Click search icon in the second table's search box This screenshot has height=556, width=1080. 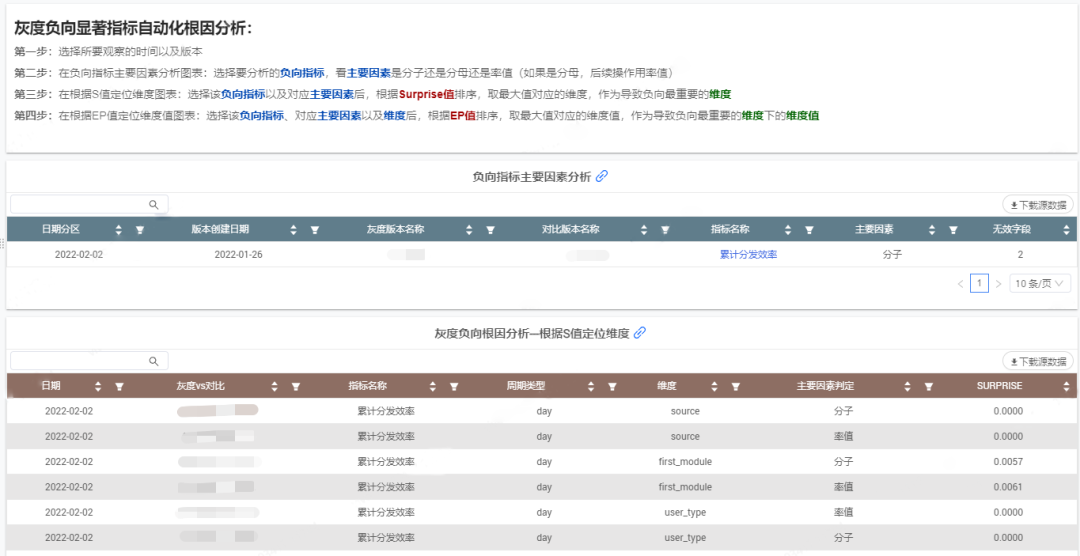(x=154, y=361)
